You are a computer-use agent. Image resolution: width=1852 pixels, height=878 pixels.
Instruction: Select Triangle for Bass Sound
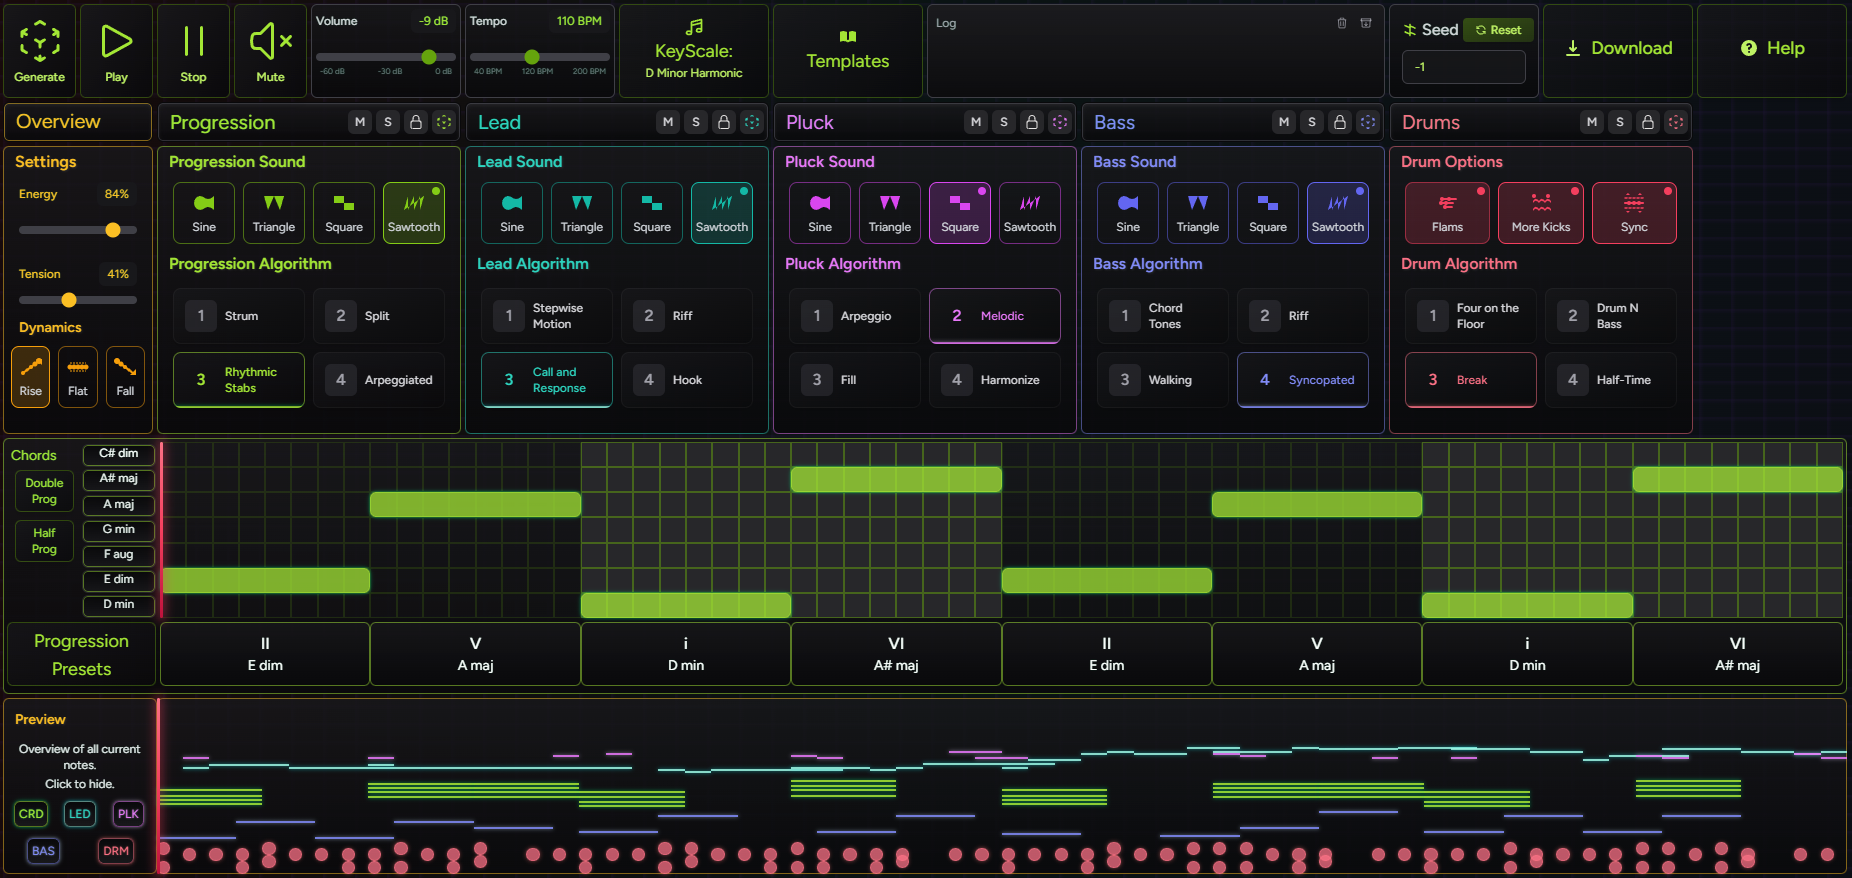tap(1198, 213)
